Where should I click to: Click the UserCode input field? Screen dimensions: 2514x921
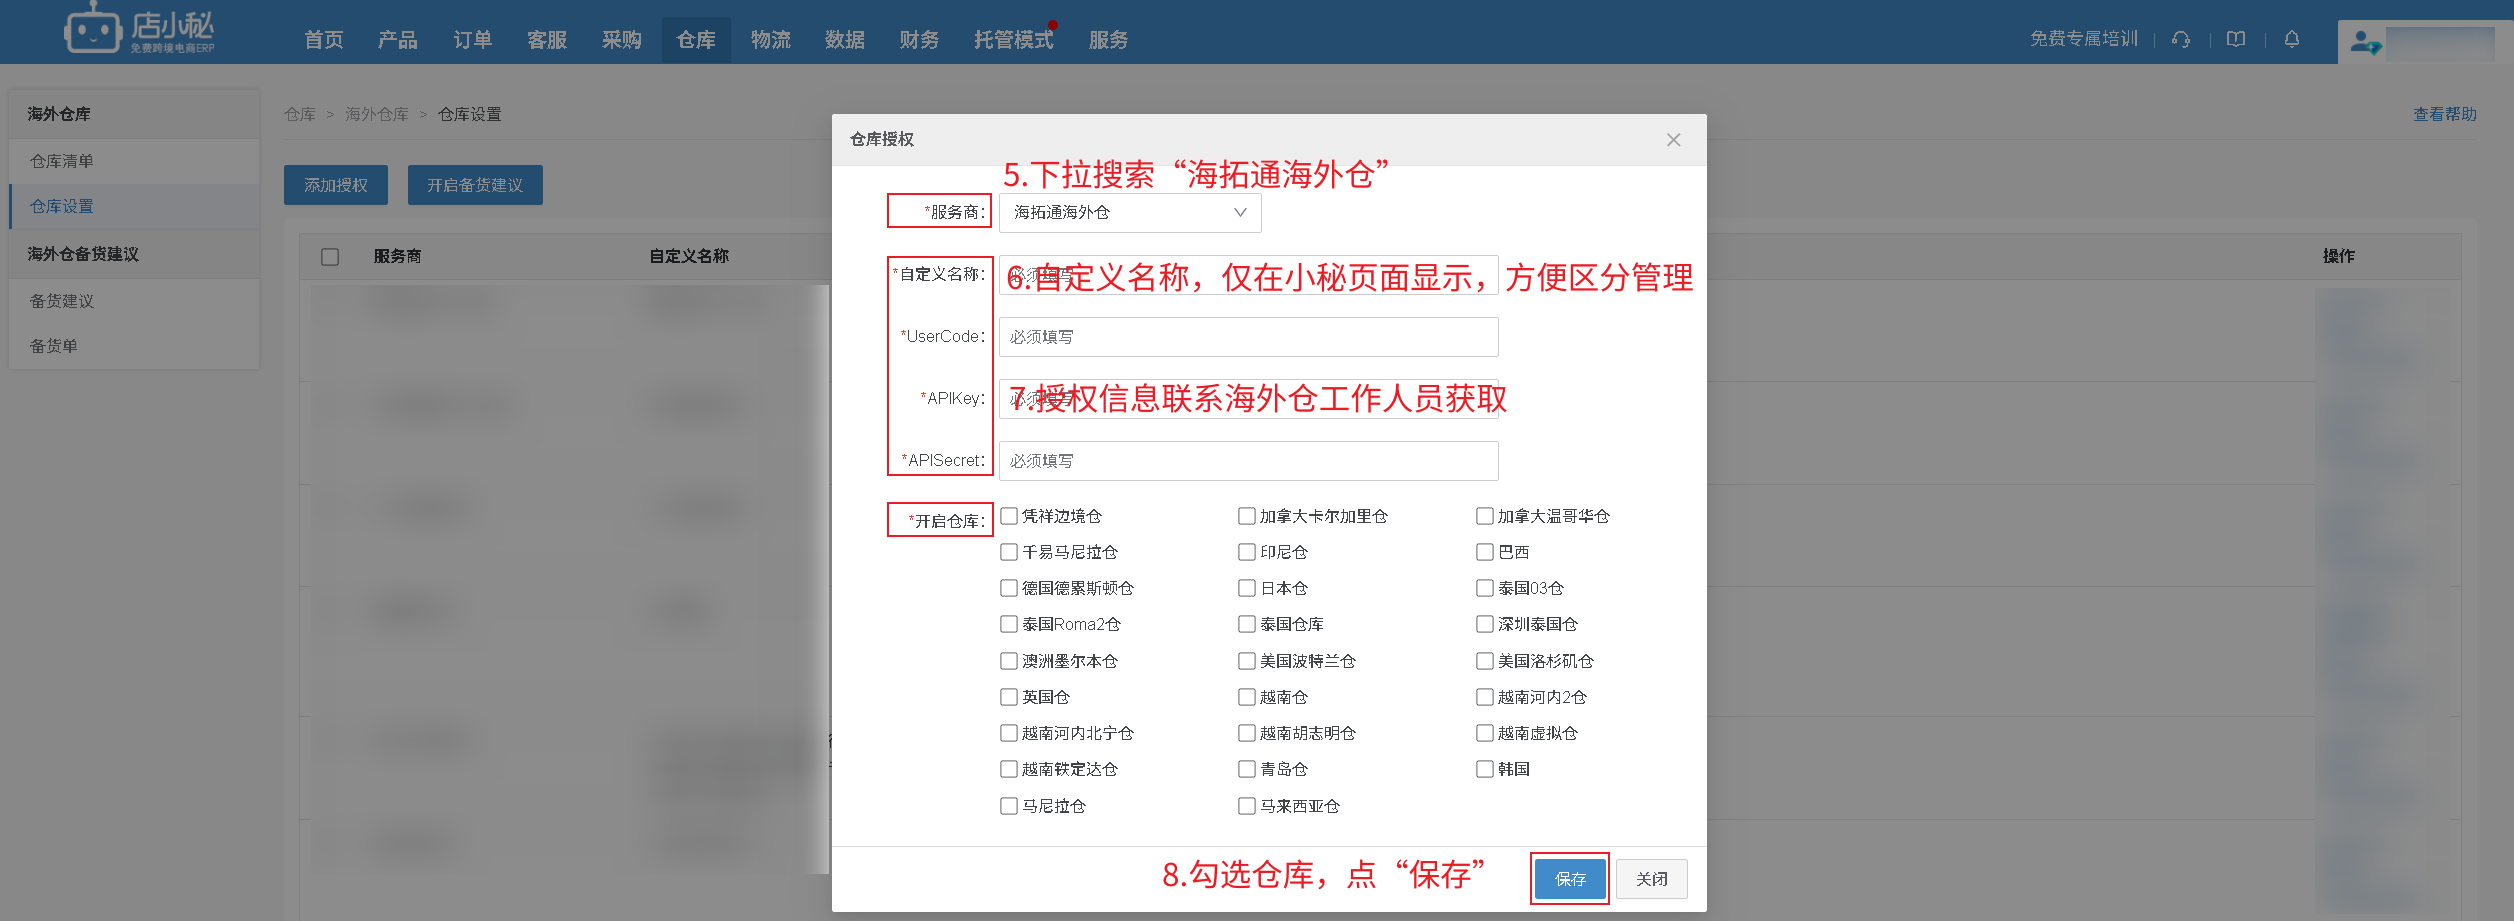click(x=1248, y=337)
